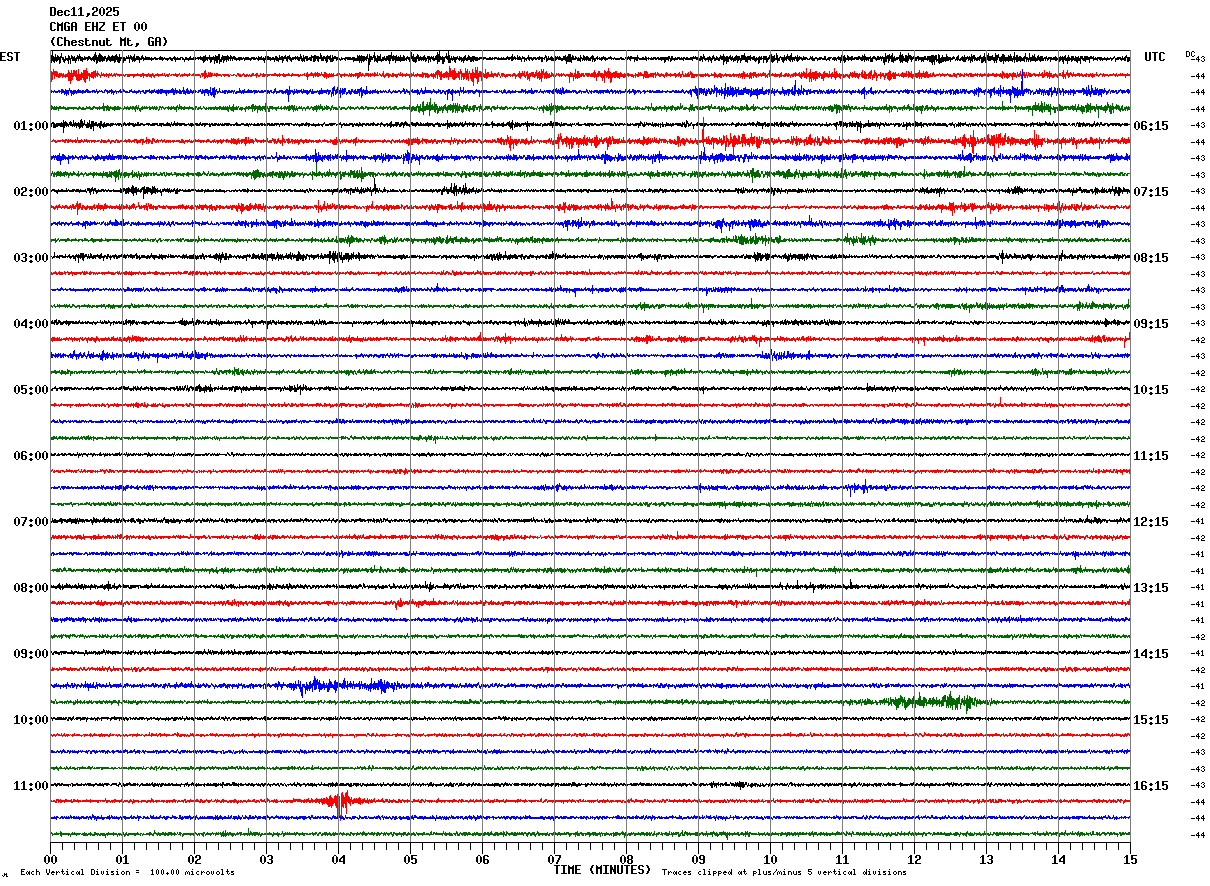Click minute 12 on the time axis
Image resolution: width=1210 pixels, height=886 pixels.
914,859
